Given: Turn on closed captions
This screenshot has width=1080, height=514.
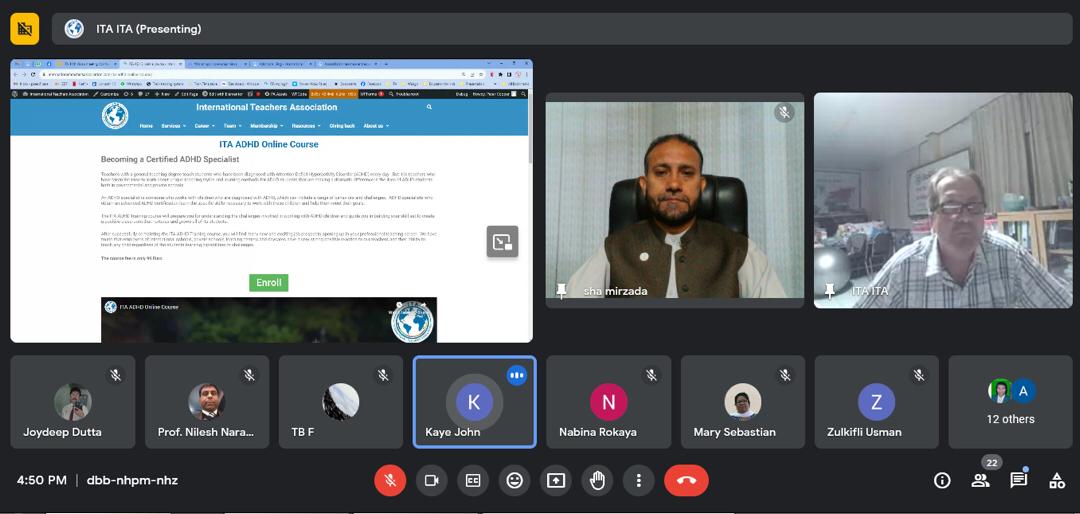Looking at the screenshot, I should [473, 480].
